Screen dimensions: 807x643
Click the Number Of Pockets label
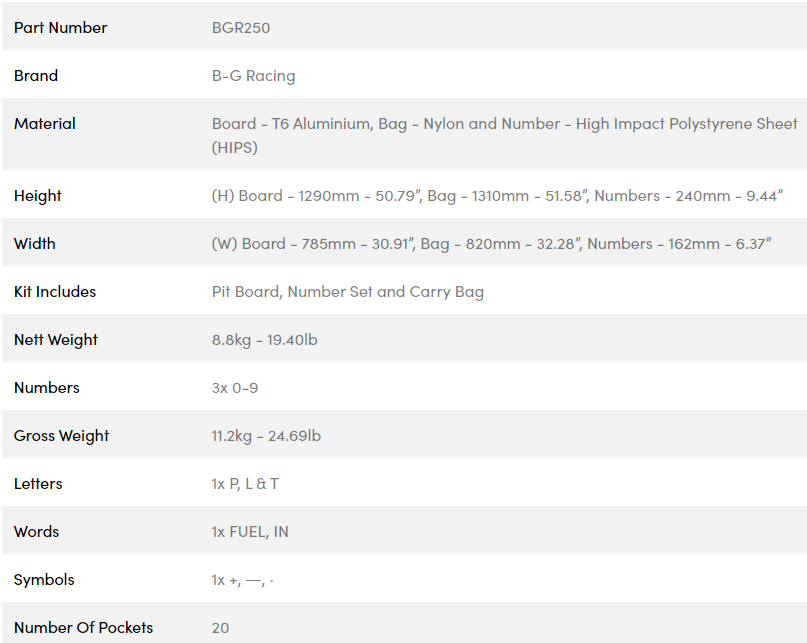(x=83, y=628)
